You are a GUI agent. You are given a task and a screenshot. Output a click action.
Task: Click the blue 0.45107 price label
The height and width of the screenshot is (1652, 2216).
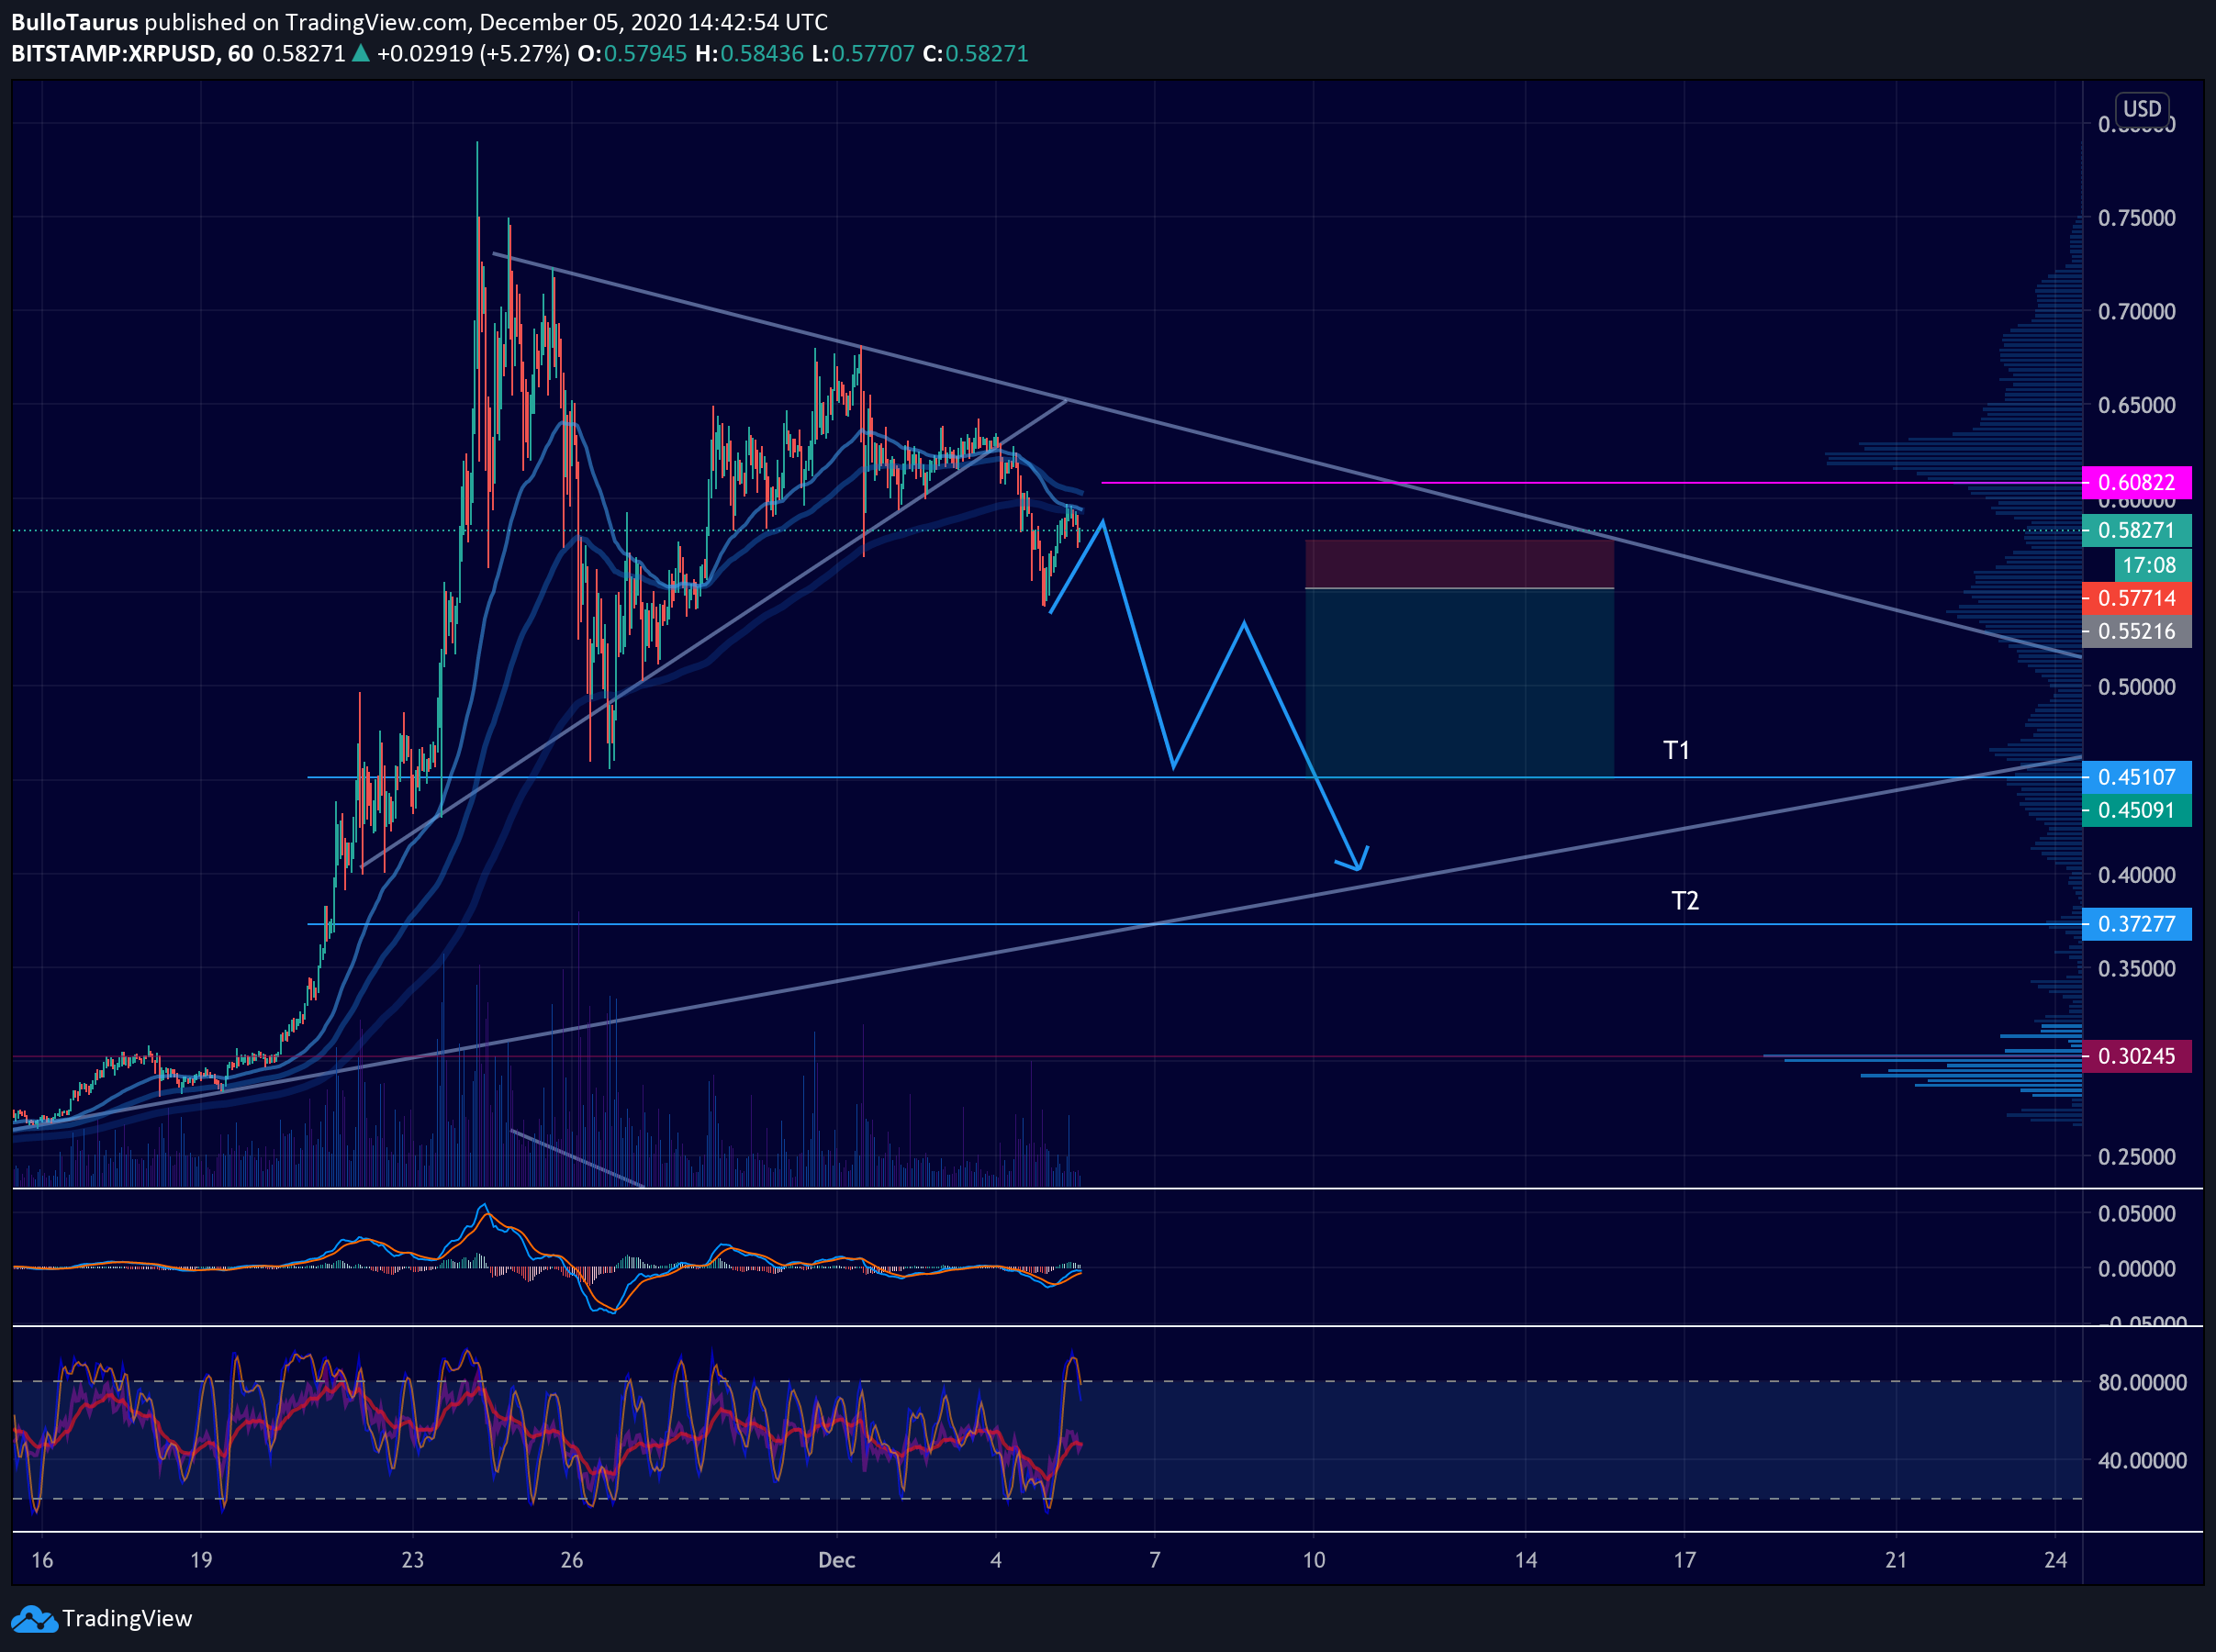2136,777
